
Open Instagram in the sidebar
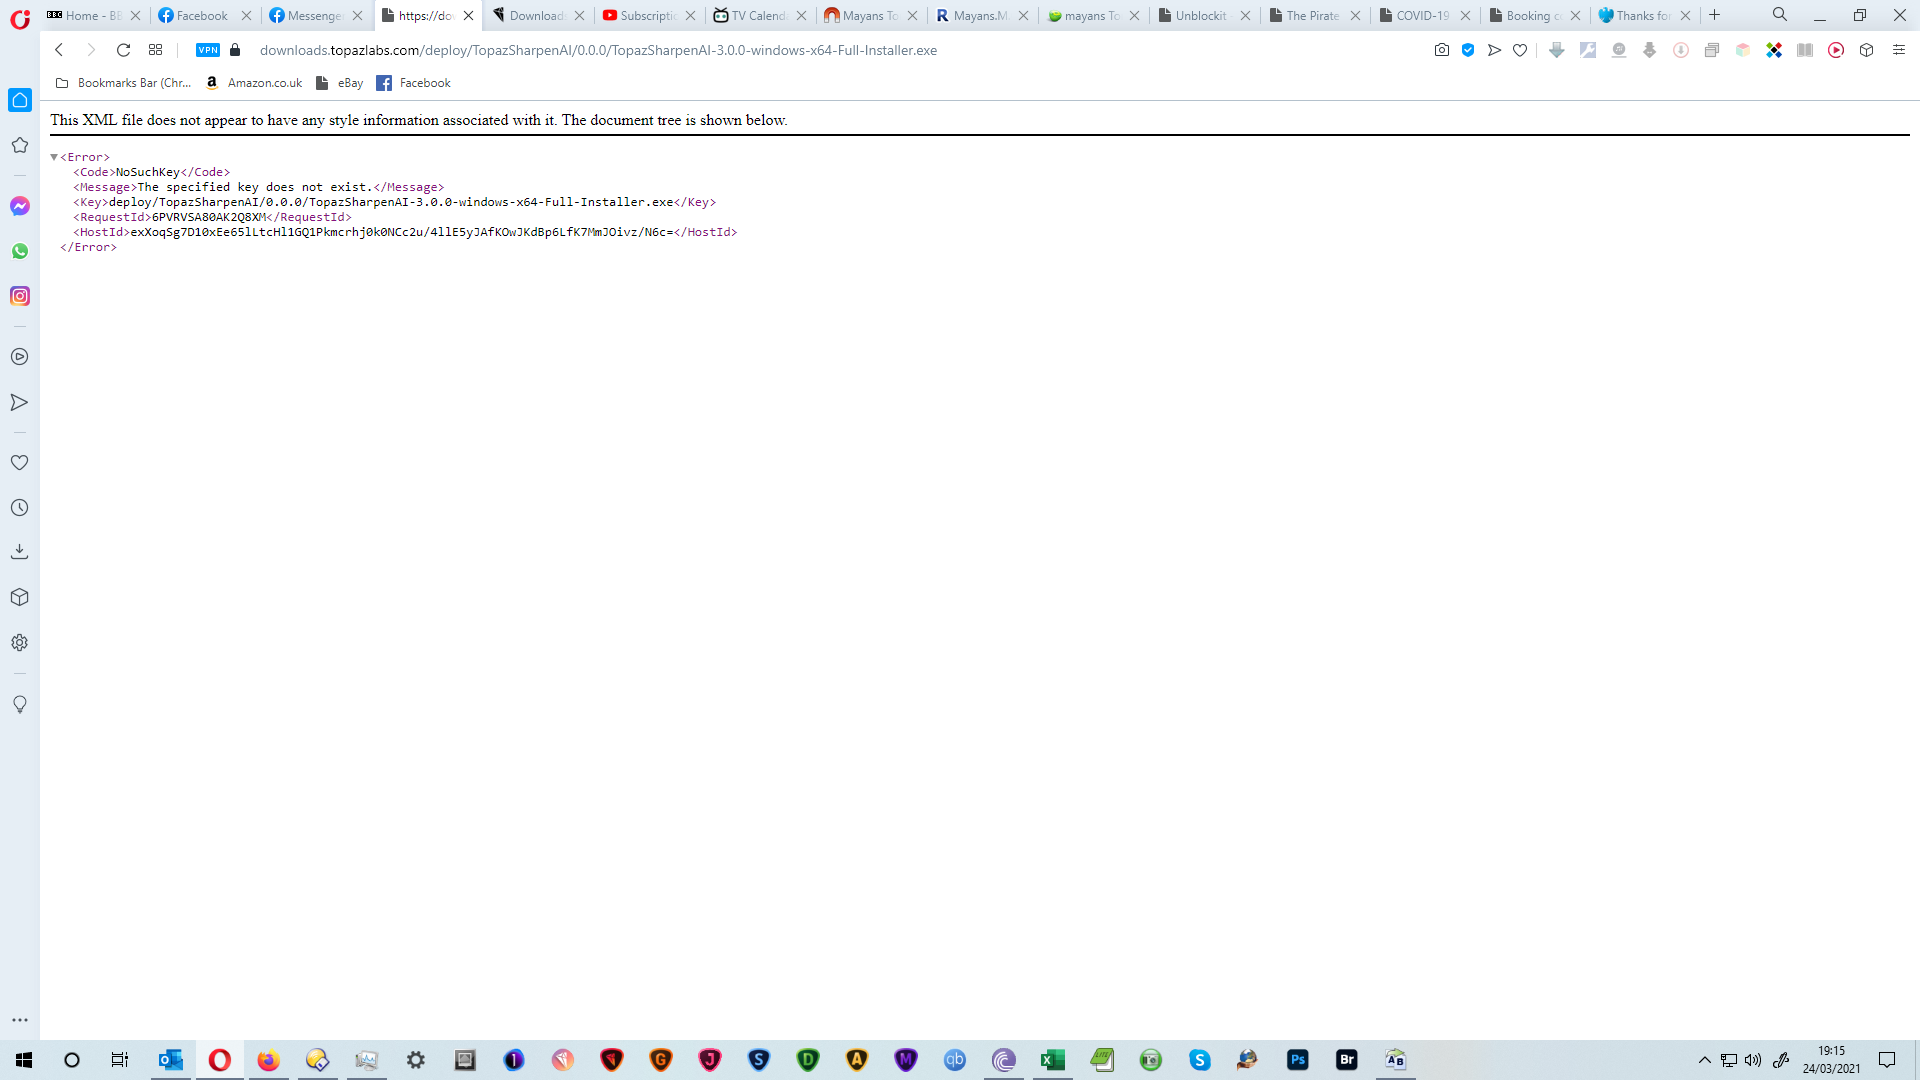(20, 296)
